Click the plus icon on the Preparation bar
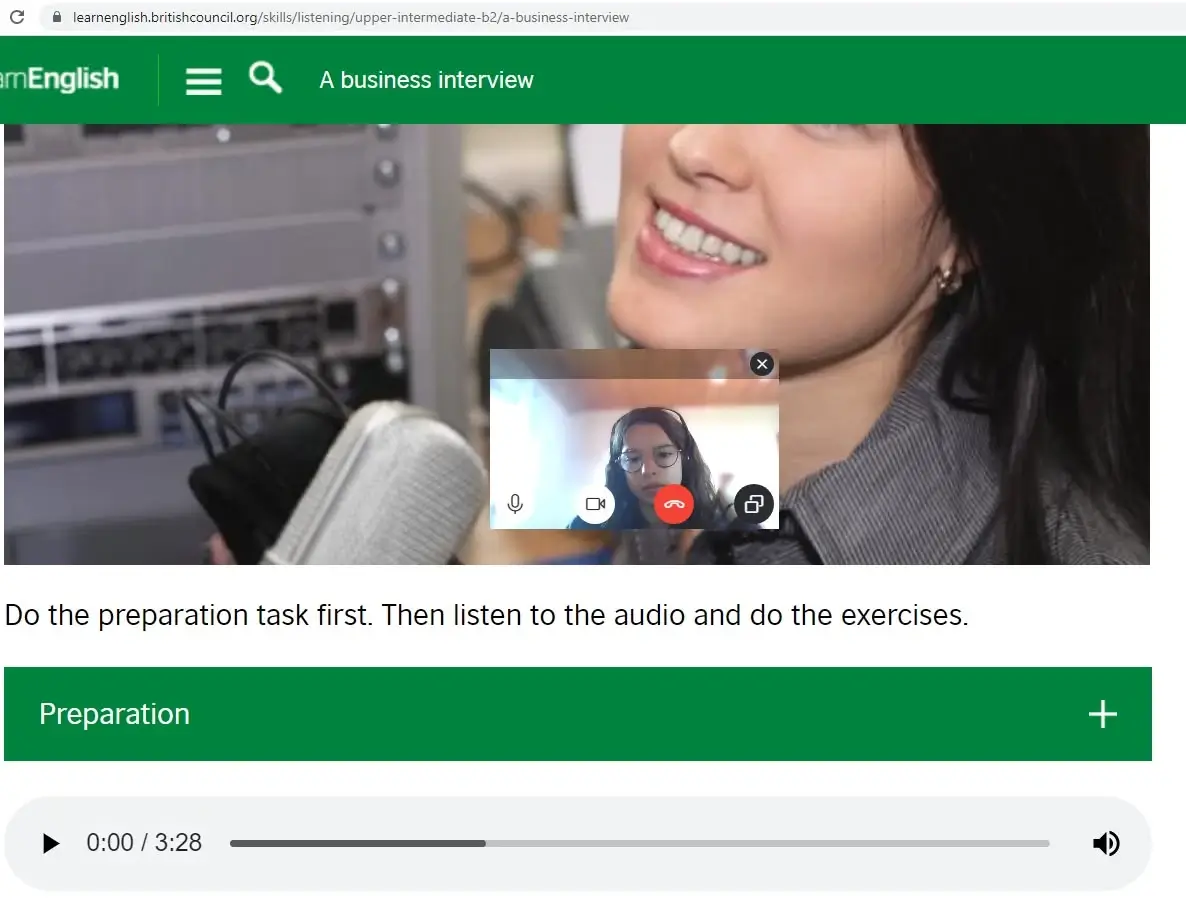 point(1102,714)
